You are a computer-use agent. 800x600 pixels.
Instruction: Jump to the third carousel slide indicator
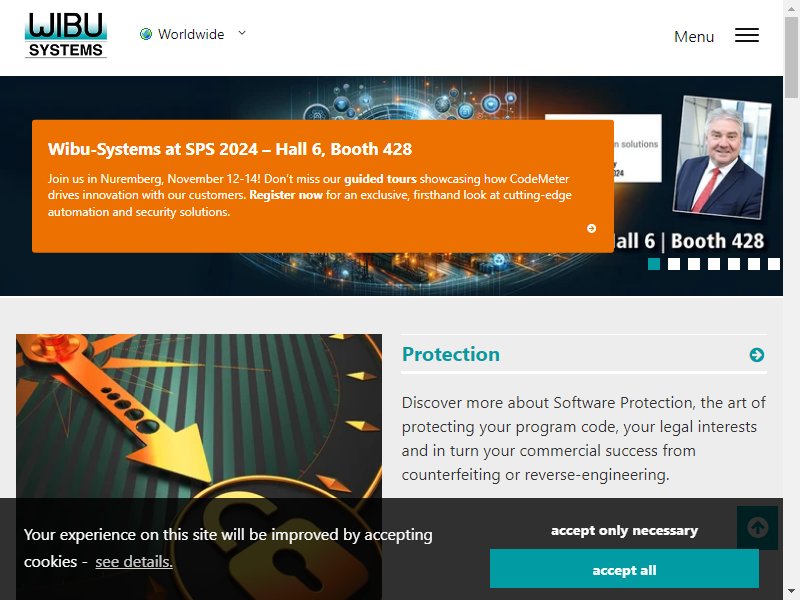click(x=694, y=264)
